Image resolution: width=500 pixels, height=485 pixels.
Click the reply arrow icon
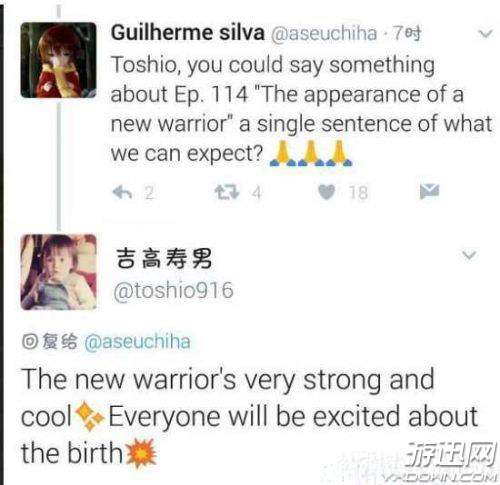pyautogui.click(x=122, y=192)
